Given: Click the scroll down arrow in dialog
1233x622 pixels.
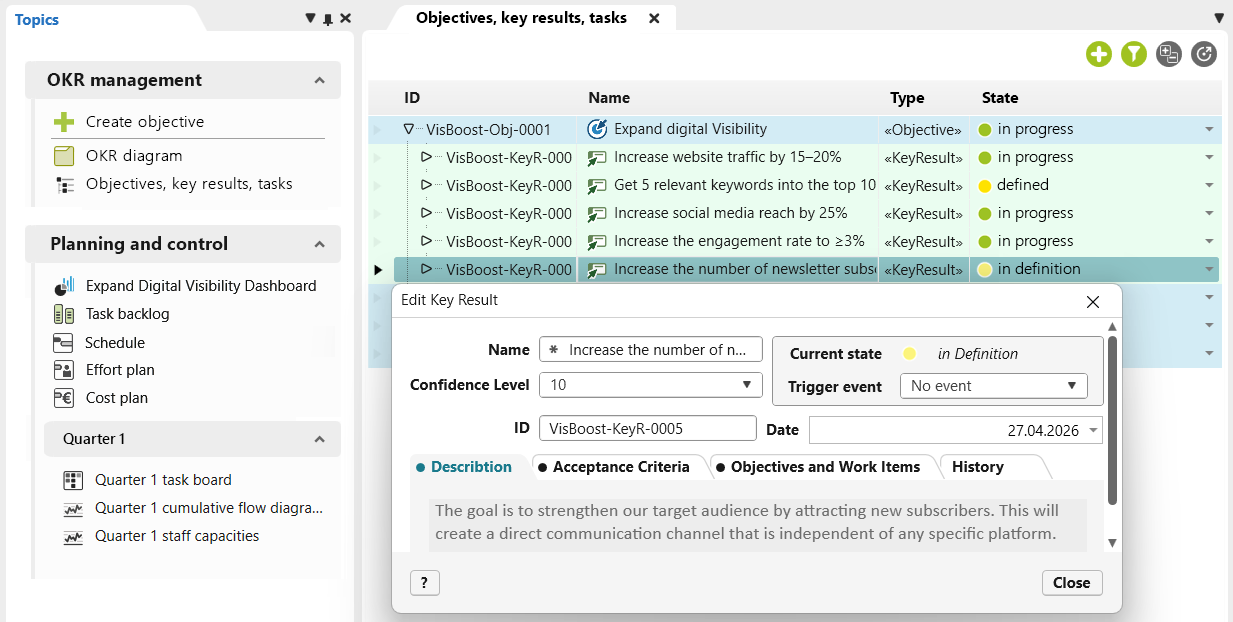Looking at the screenshot, I should pos(1112,543).
